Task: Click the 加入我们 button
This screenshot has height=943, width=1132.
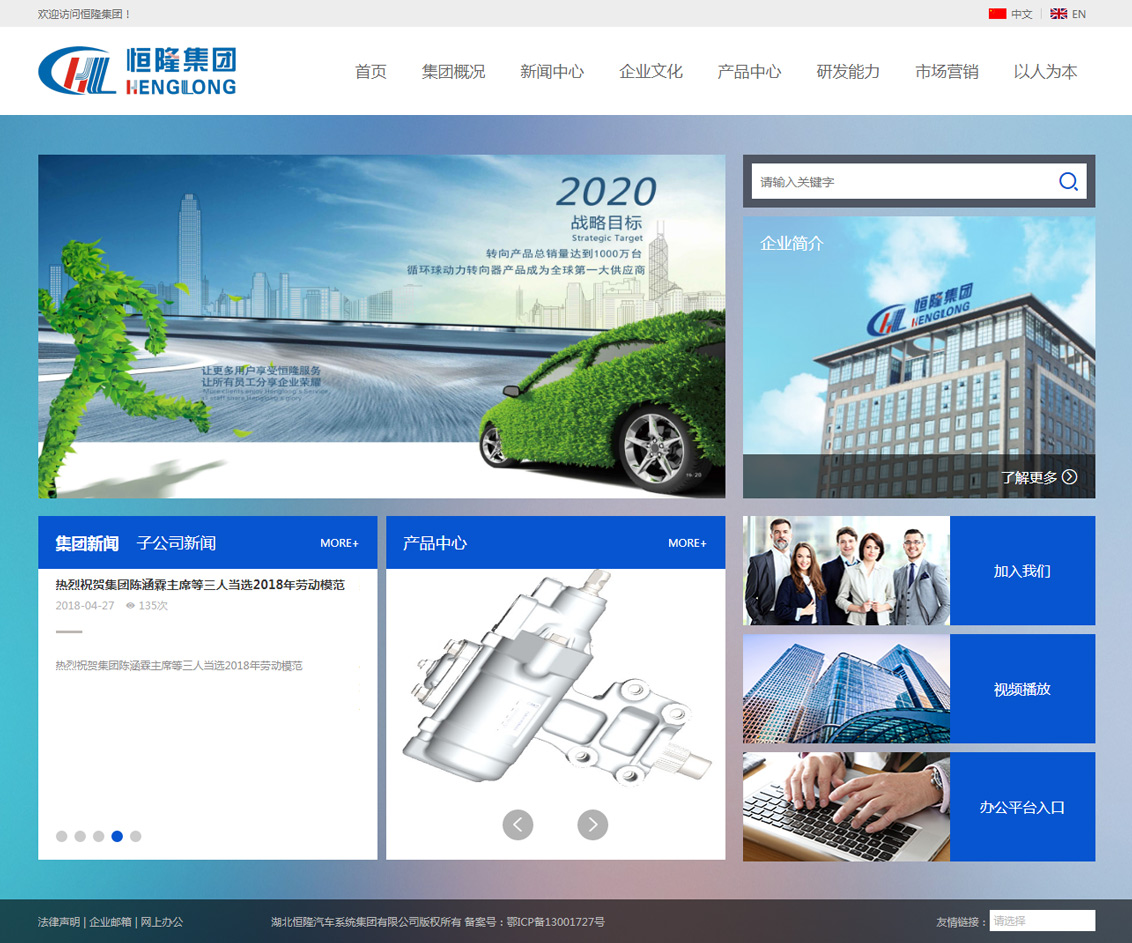Action: 1022,571
